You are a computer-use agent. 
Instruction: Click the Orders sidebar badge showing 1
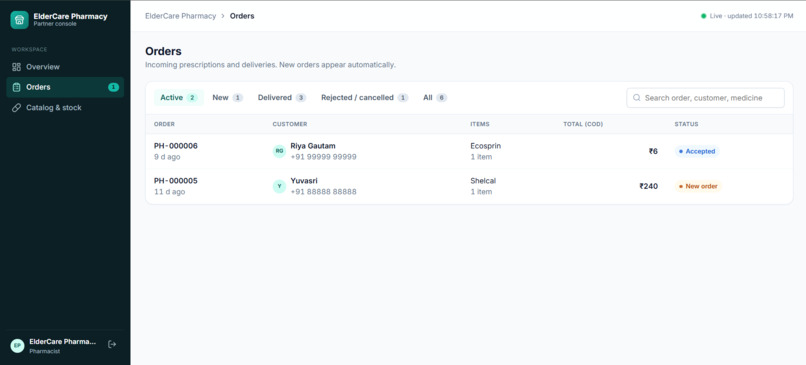(114, 87)
